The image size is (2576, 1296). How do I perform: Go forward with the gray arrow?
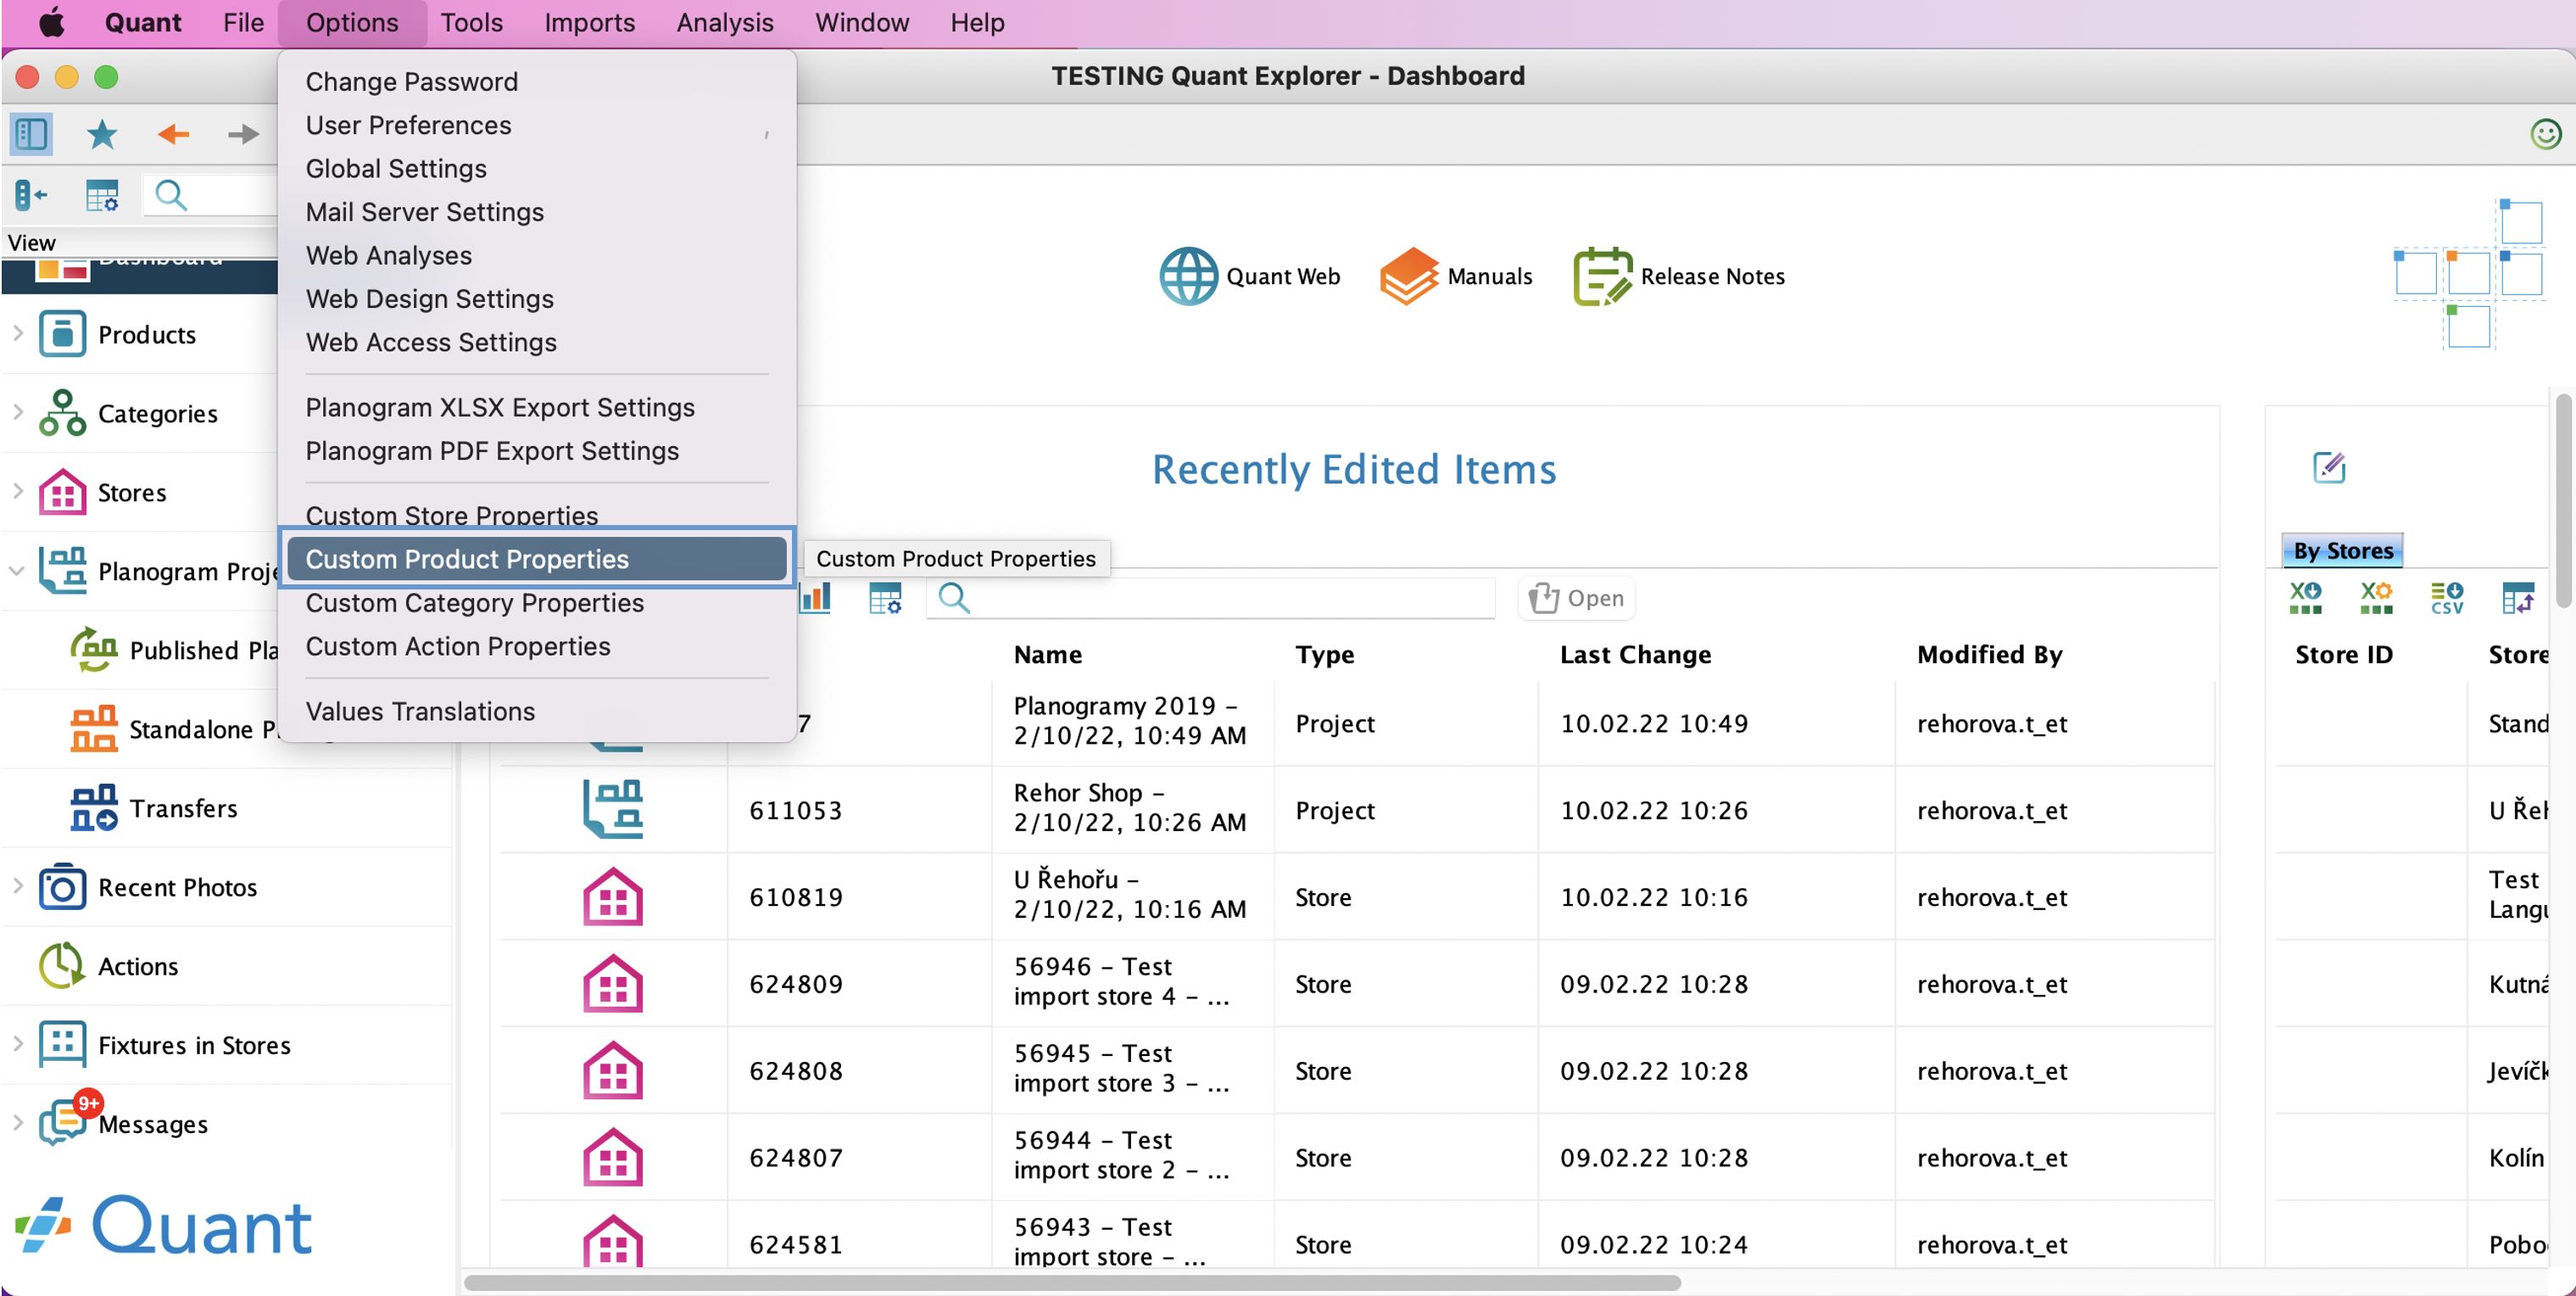243,134
